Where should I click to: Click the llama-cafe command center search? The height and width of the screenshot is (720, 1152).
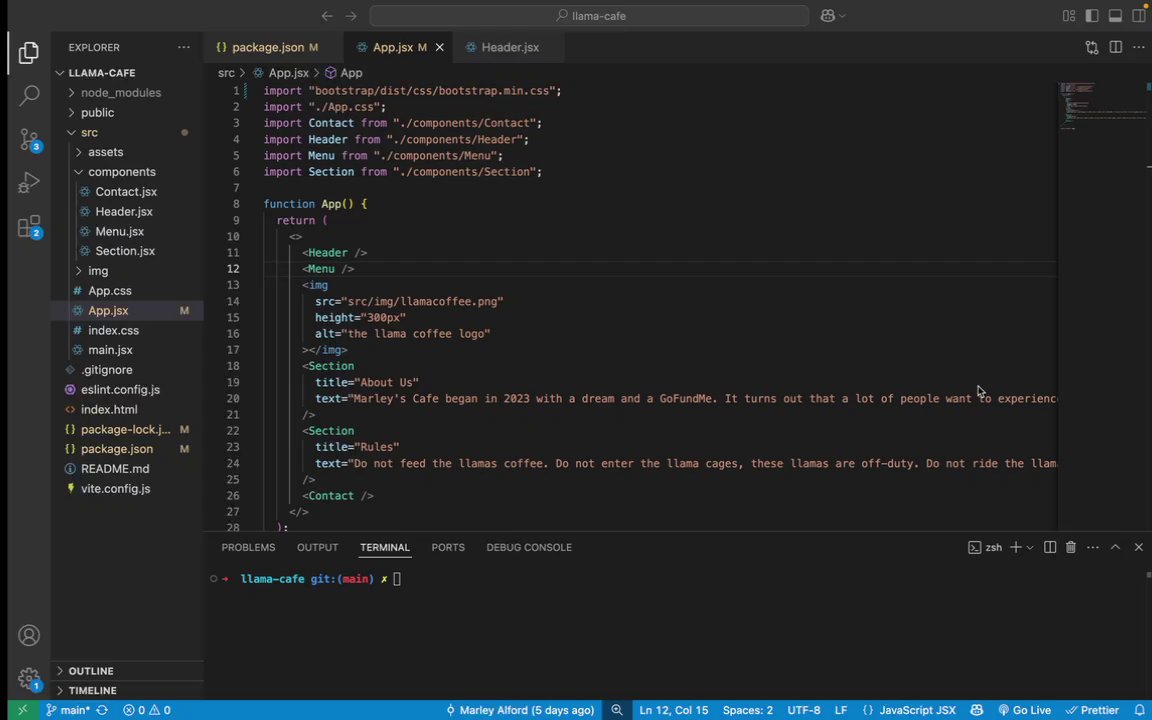point(589,16)
